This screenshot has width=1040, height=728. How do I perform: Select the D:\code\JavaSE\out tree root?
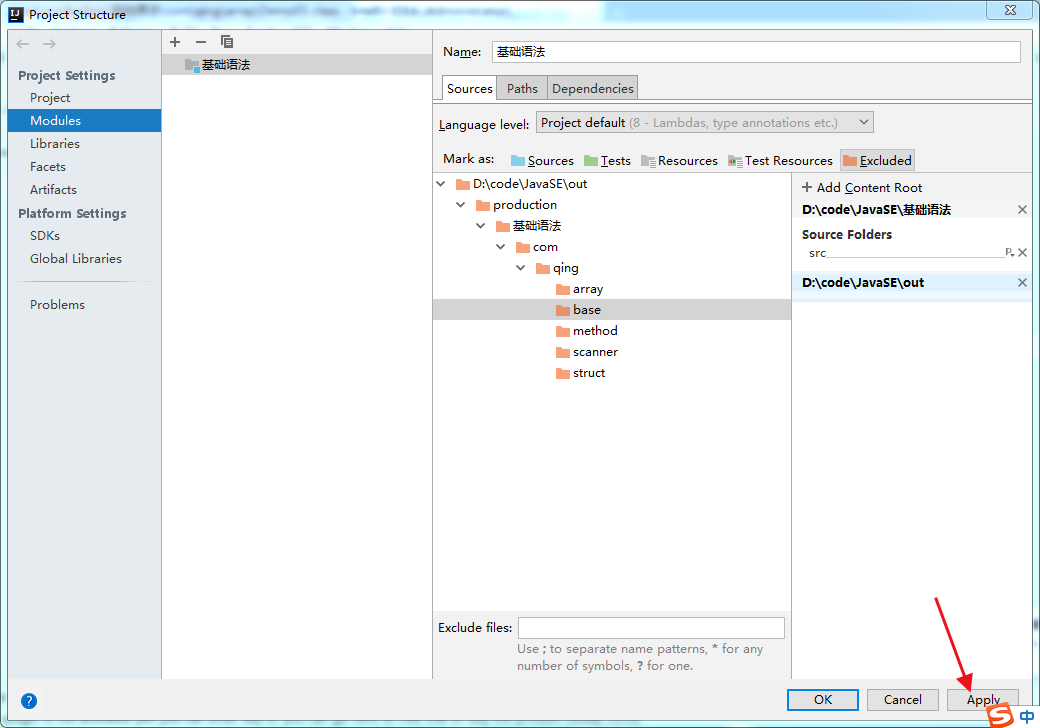coord(530,184)
